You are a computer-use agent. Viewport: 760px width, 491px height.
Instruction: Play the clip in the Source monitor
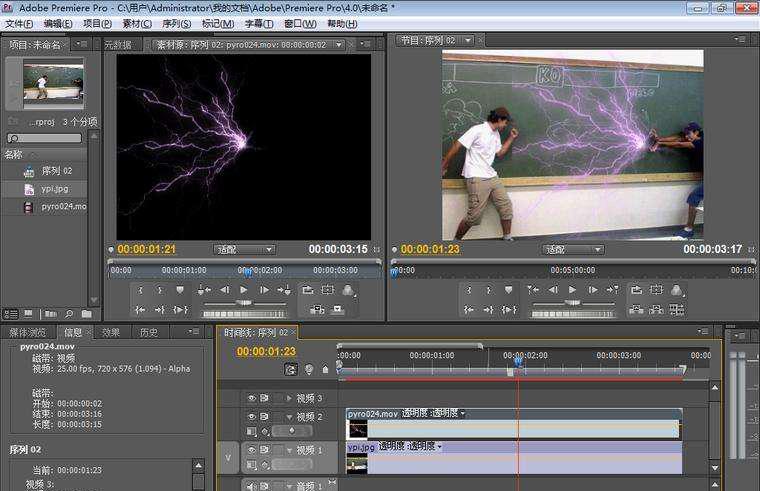[243, 290]
